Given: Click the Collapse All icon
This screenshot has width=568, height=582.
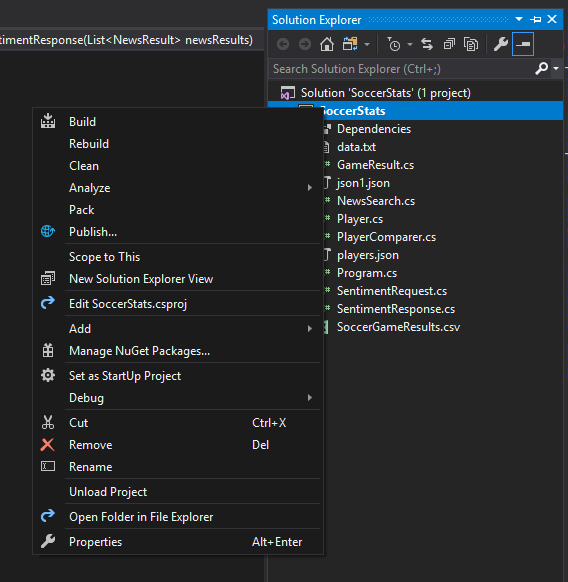Looking at the screenshot, I should point(449,45).
